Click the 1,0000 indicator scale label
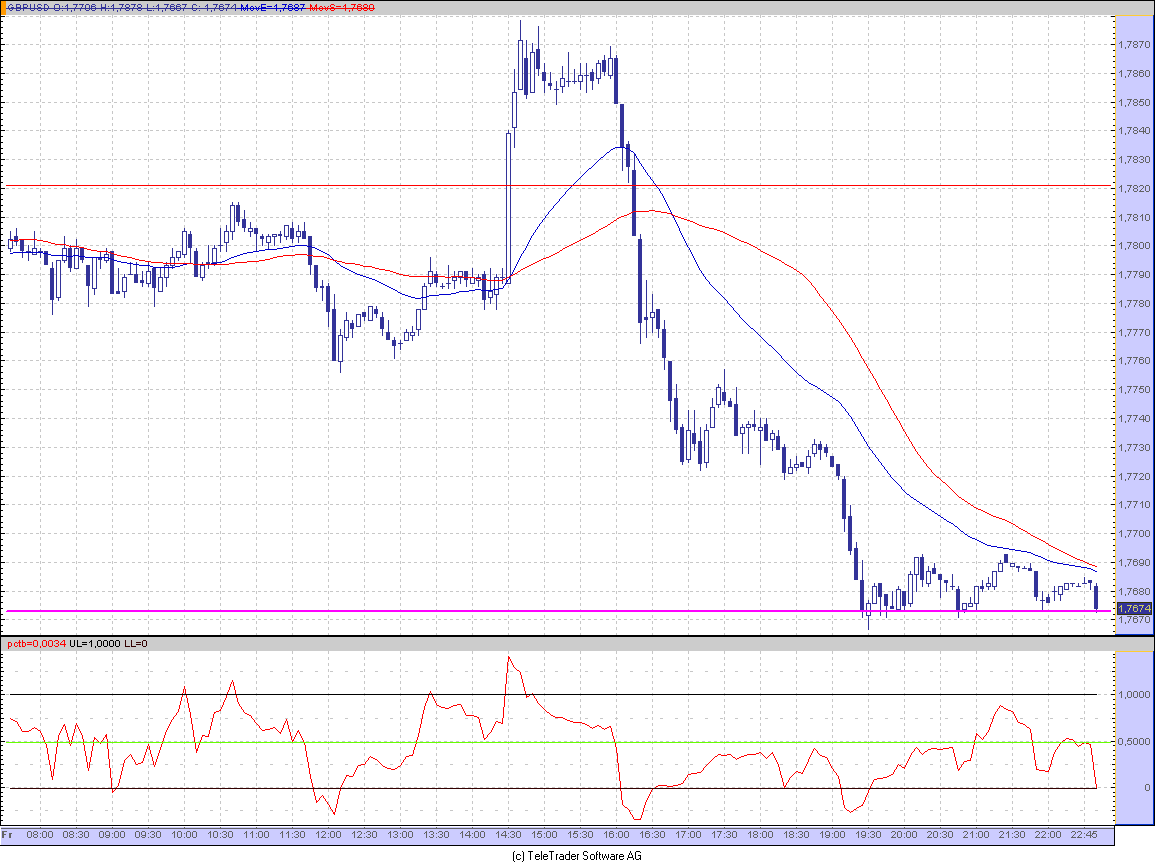Screen dimensions: 1155x862 coord(1134,695)
